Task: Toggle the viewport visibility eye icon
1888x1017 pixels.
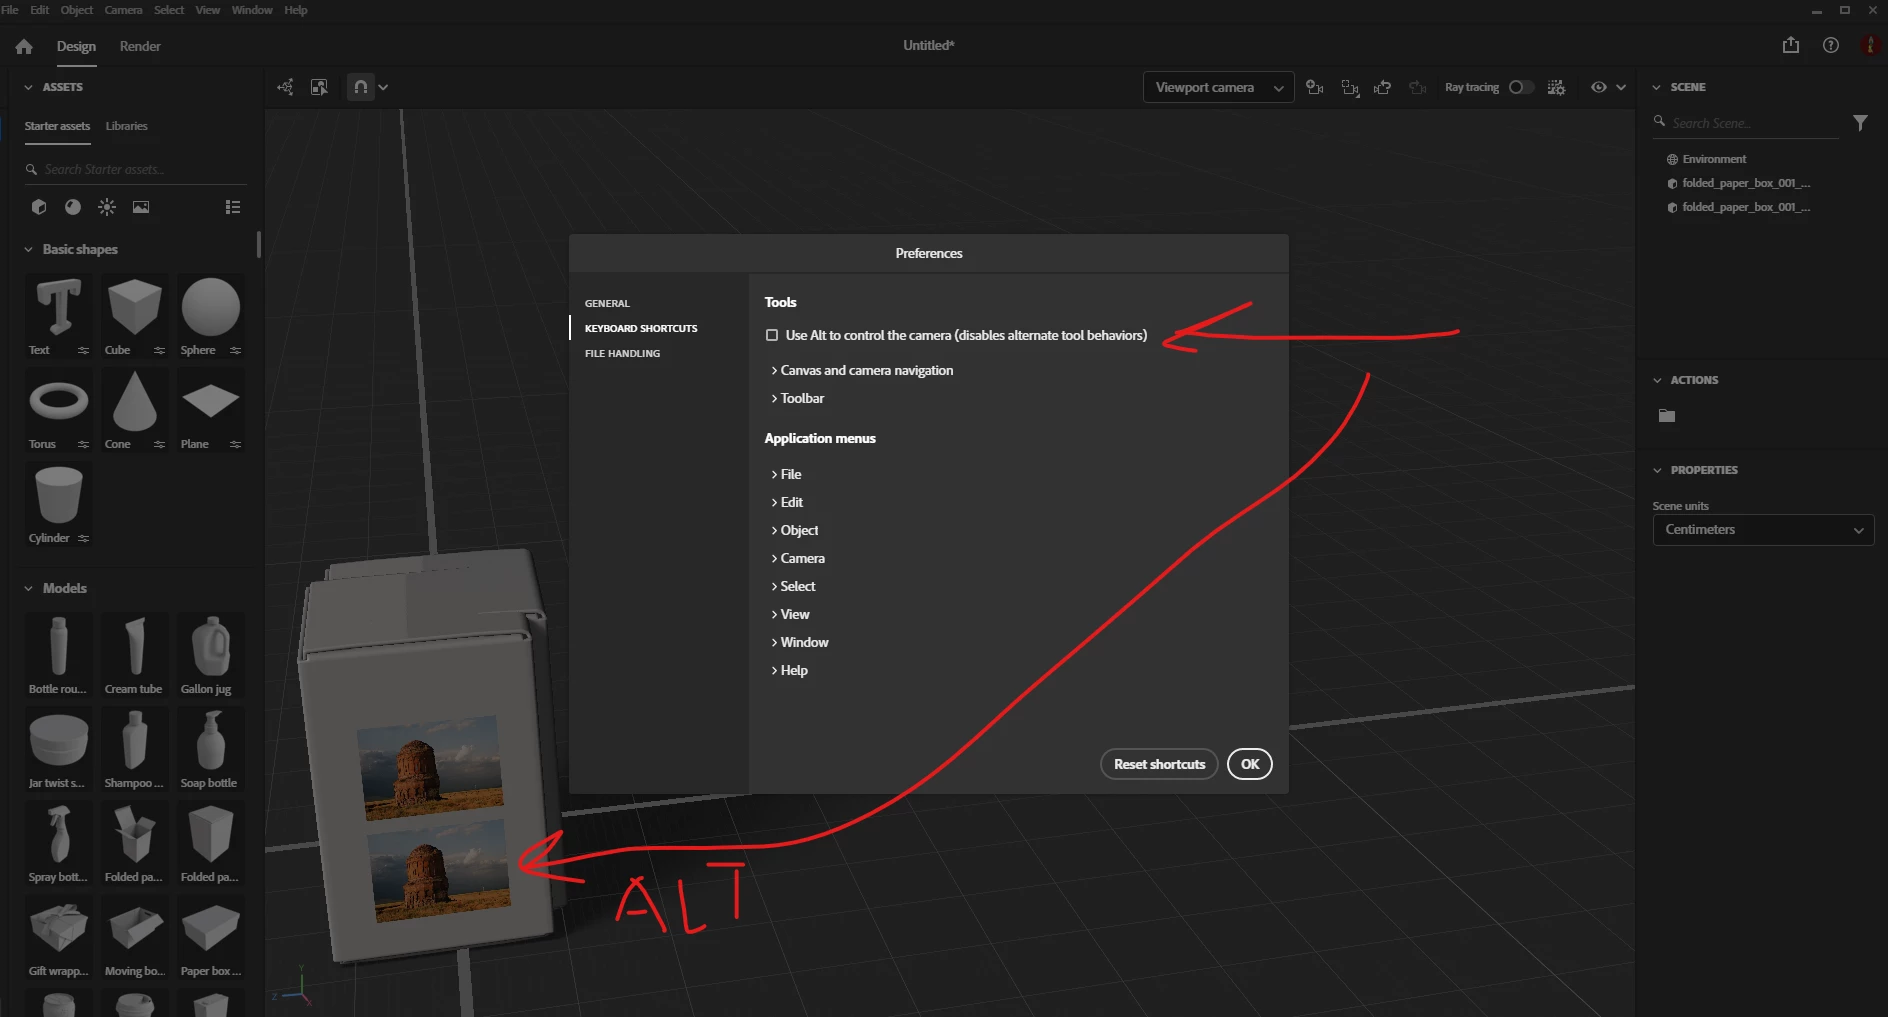Action: 1599,87
